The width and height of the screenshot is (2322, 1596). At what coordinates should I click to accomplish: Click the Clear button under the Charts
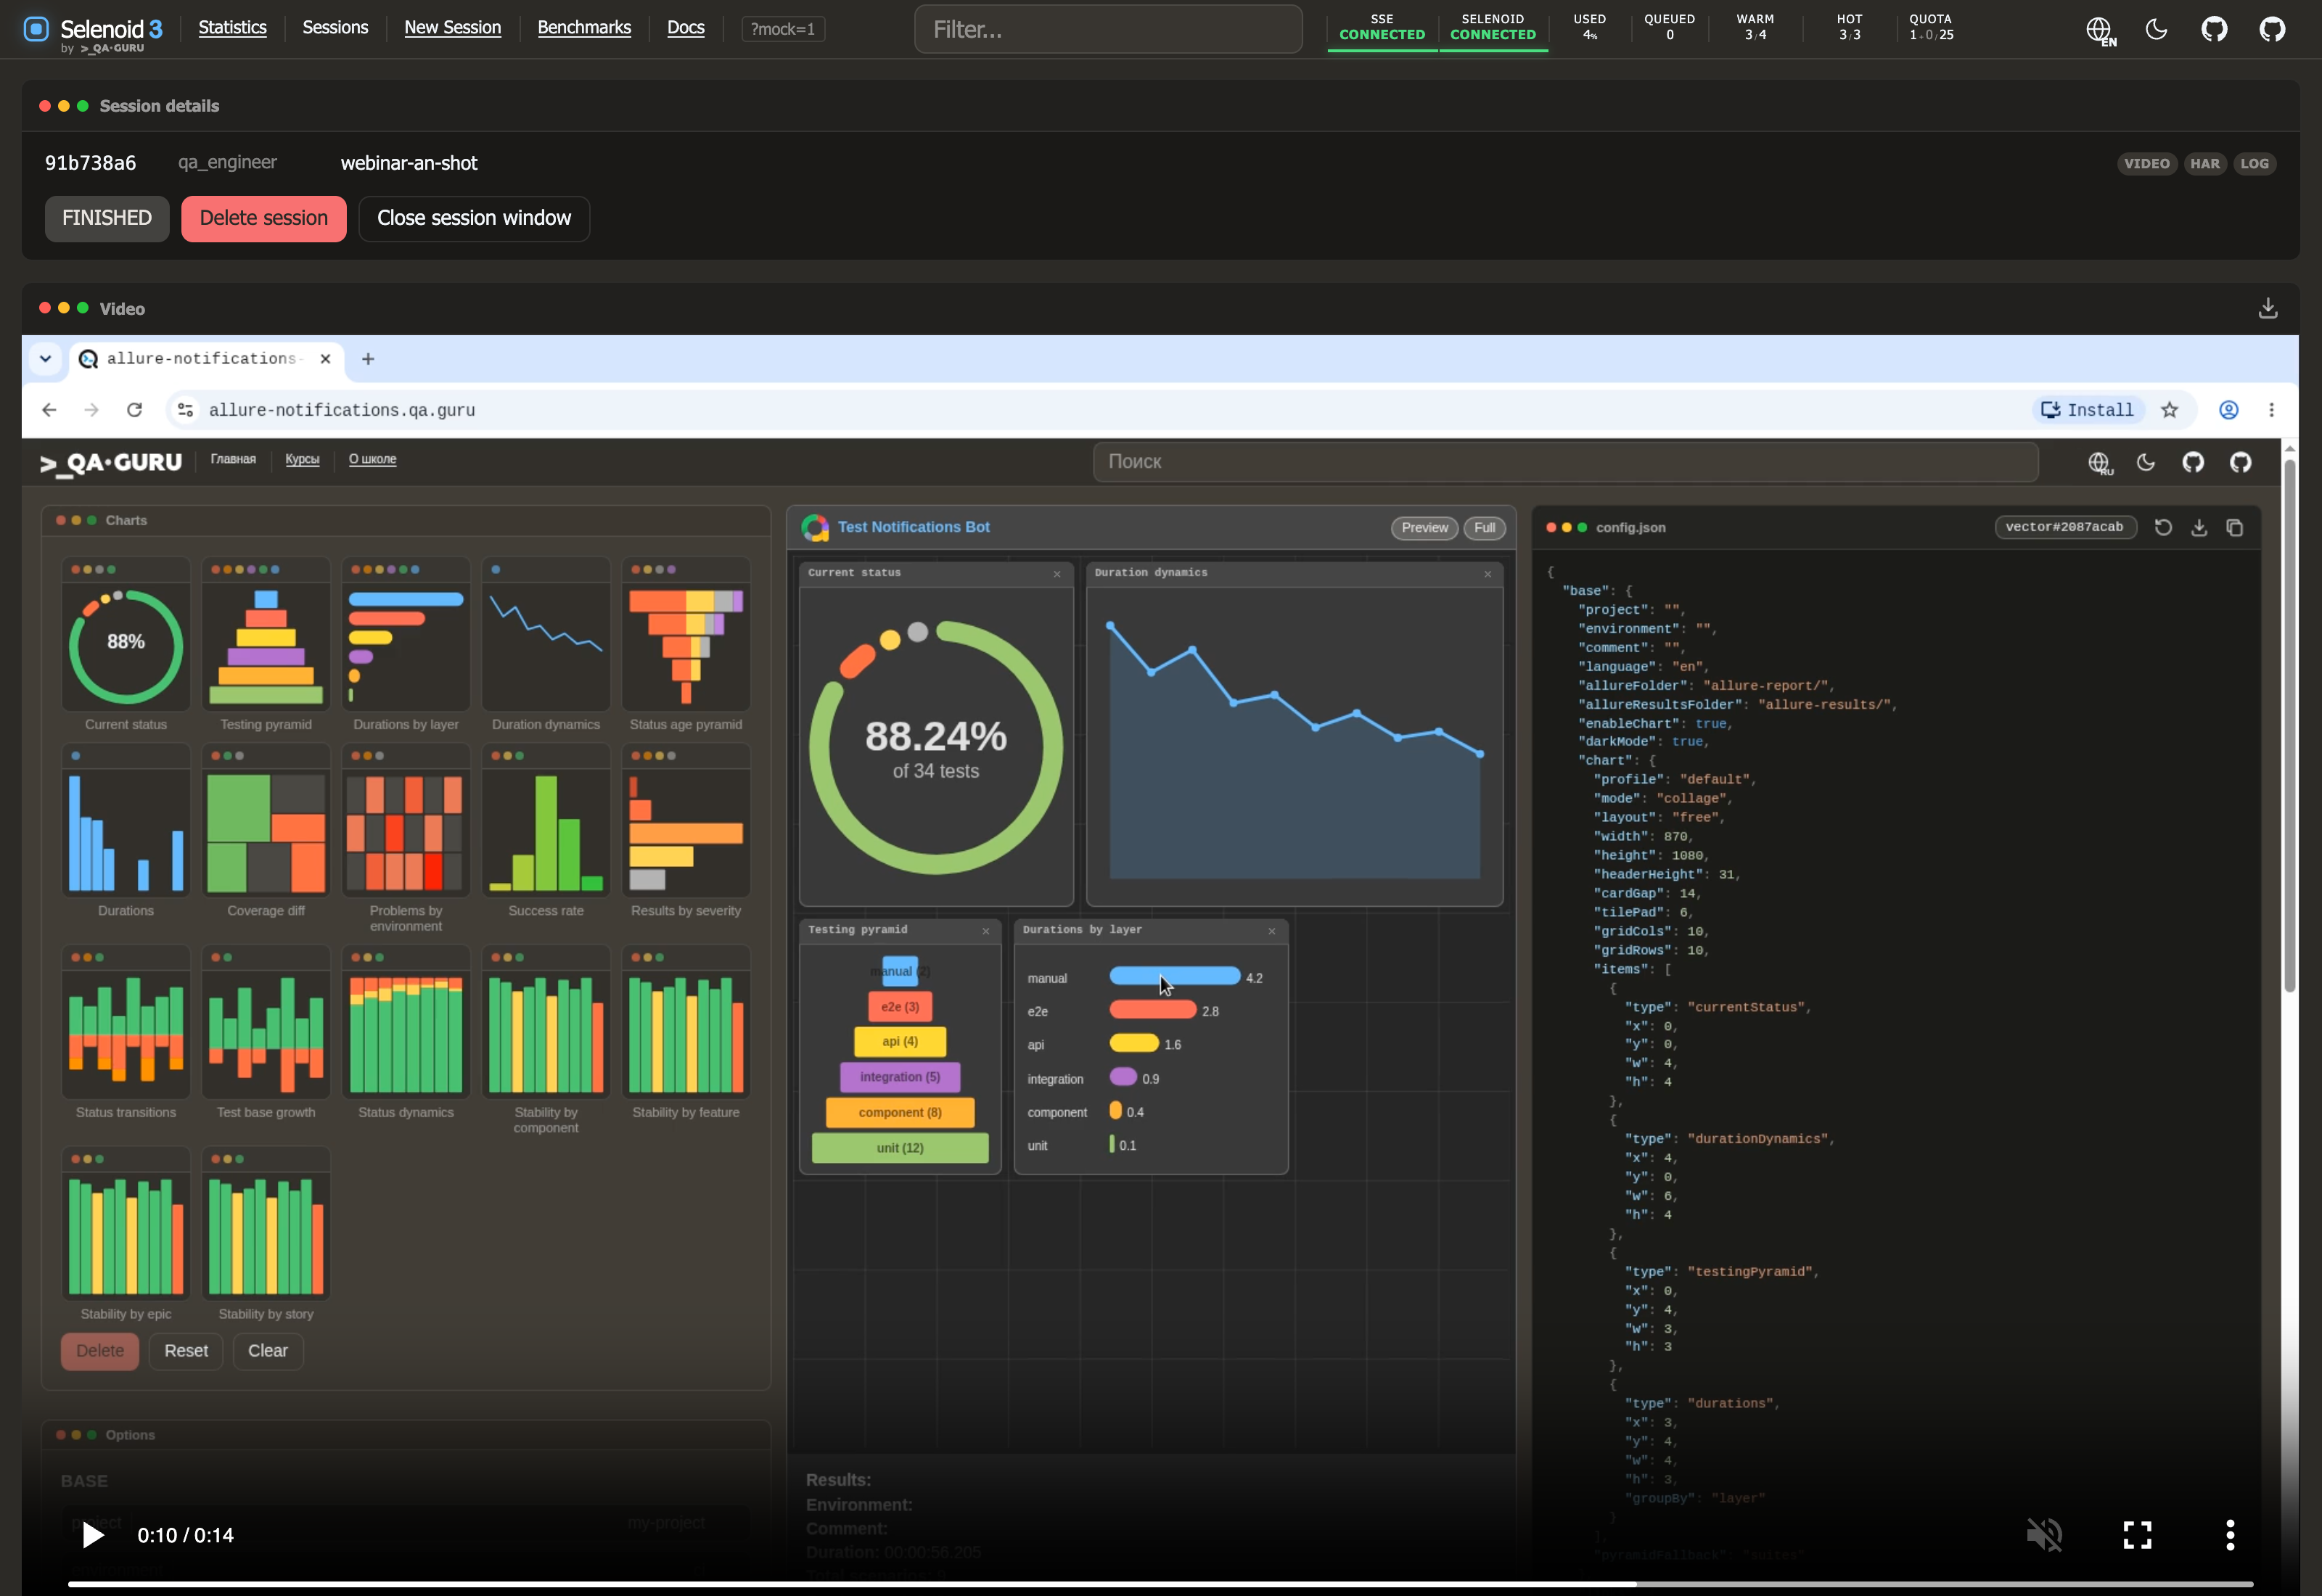[268, 1351]
